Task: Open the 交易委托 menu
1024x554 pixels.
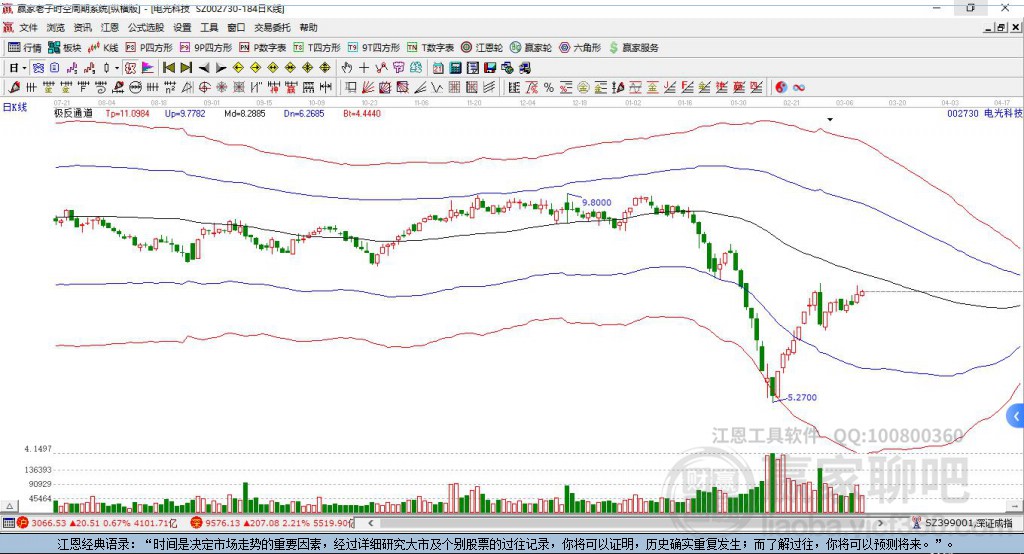Action: click(272, 27)
